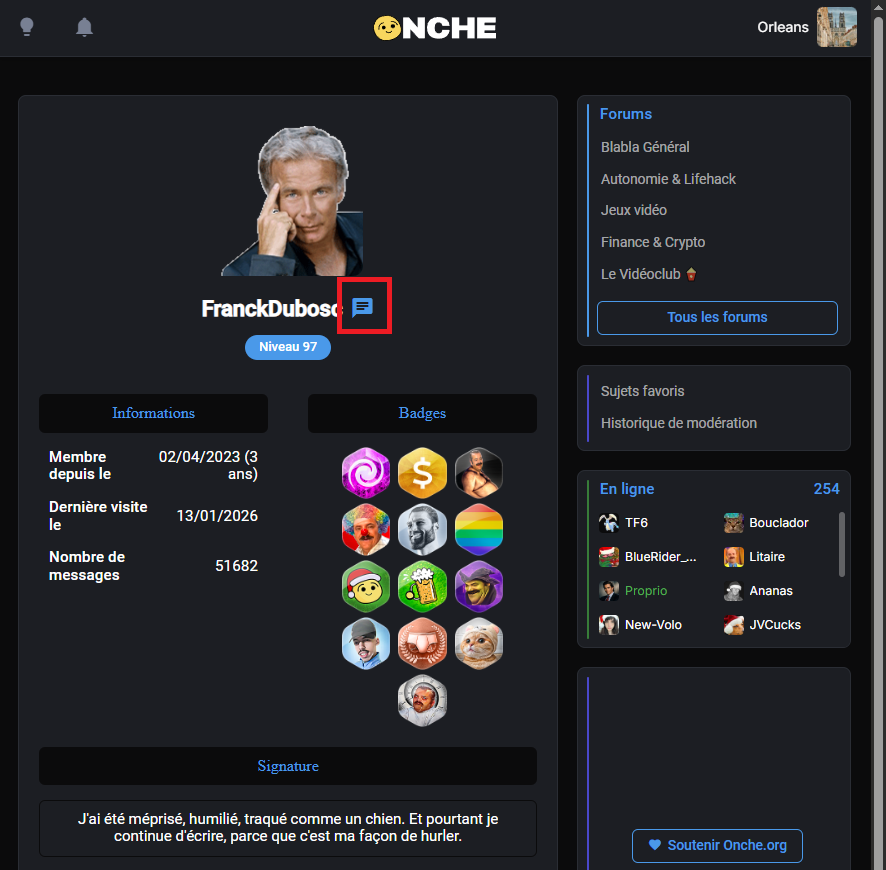The image size is (886, 870).
Task: Open the Blabla Général forum
Action: [645, 147]
